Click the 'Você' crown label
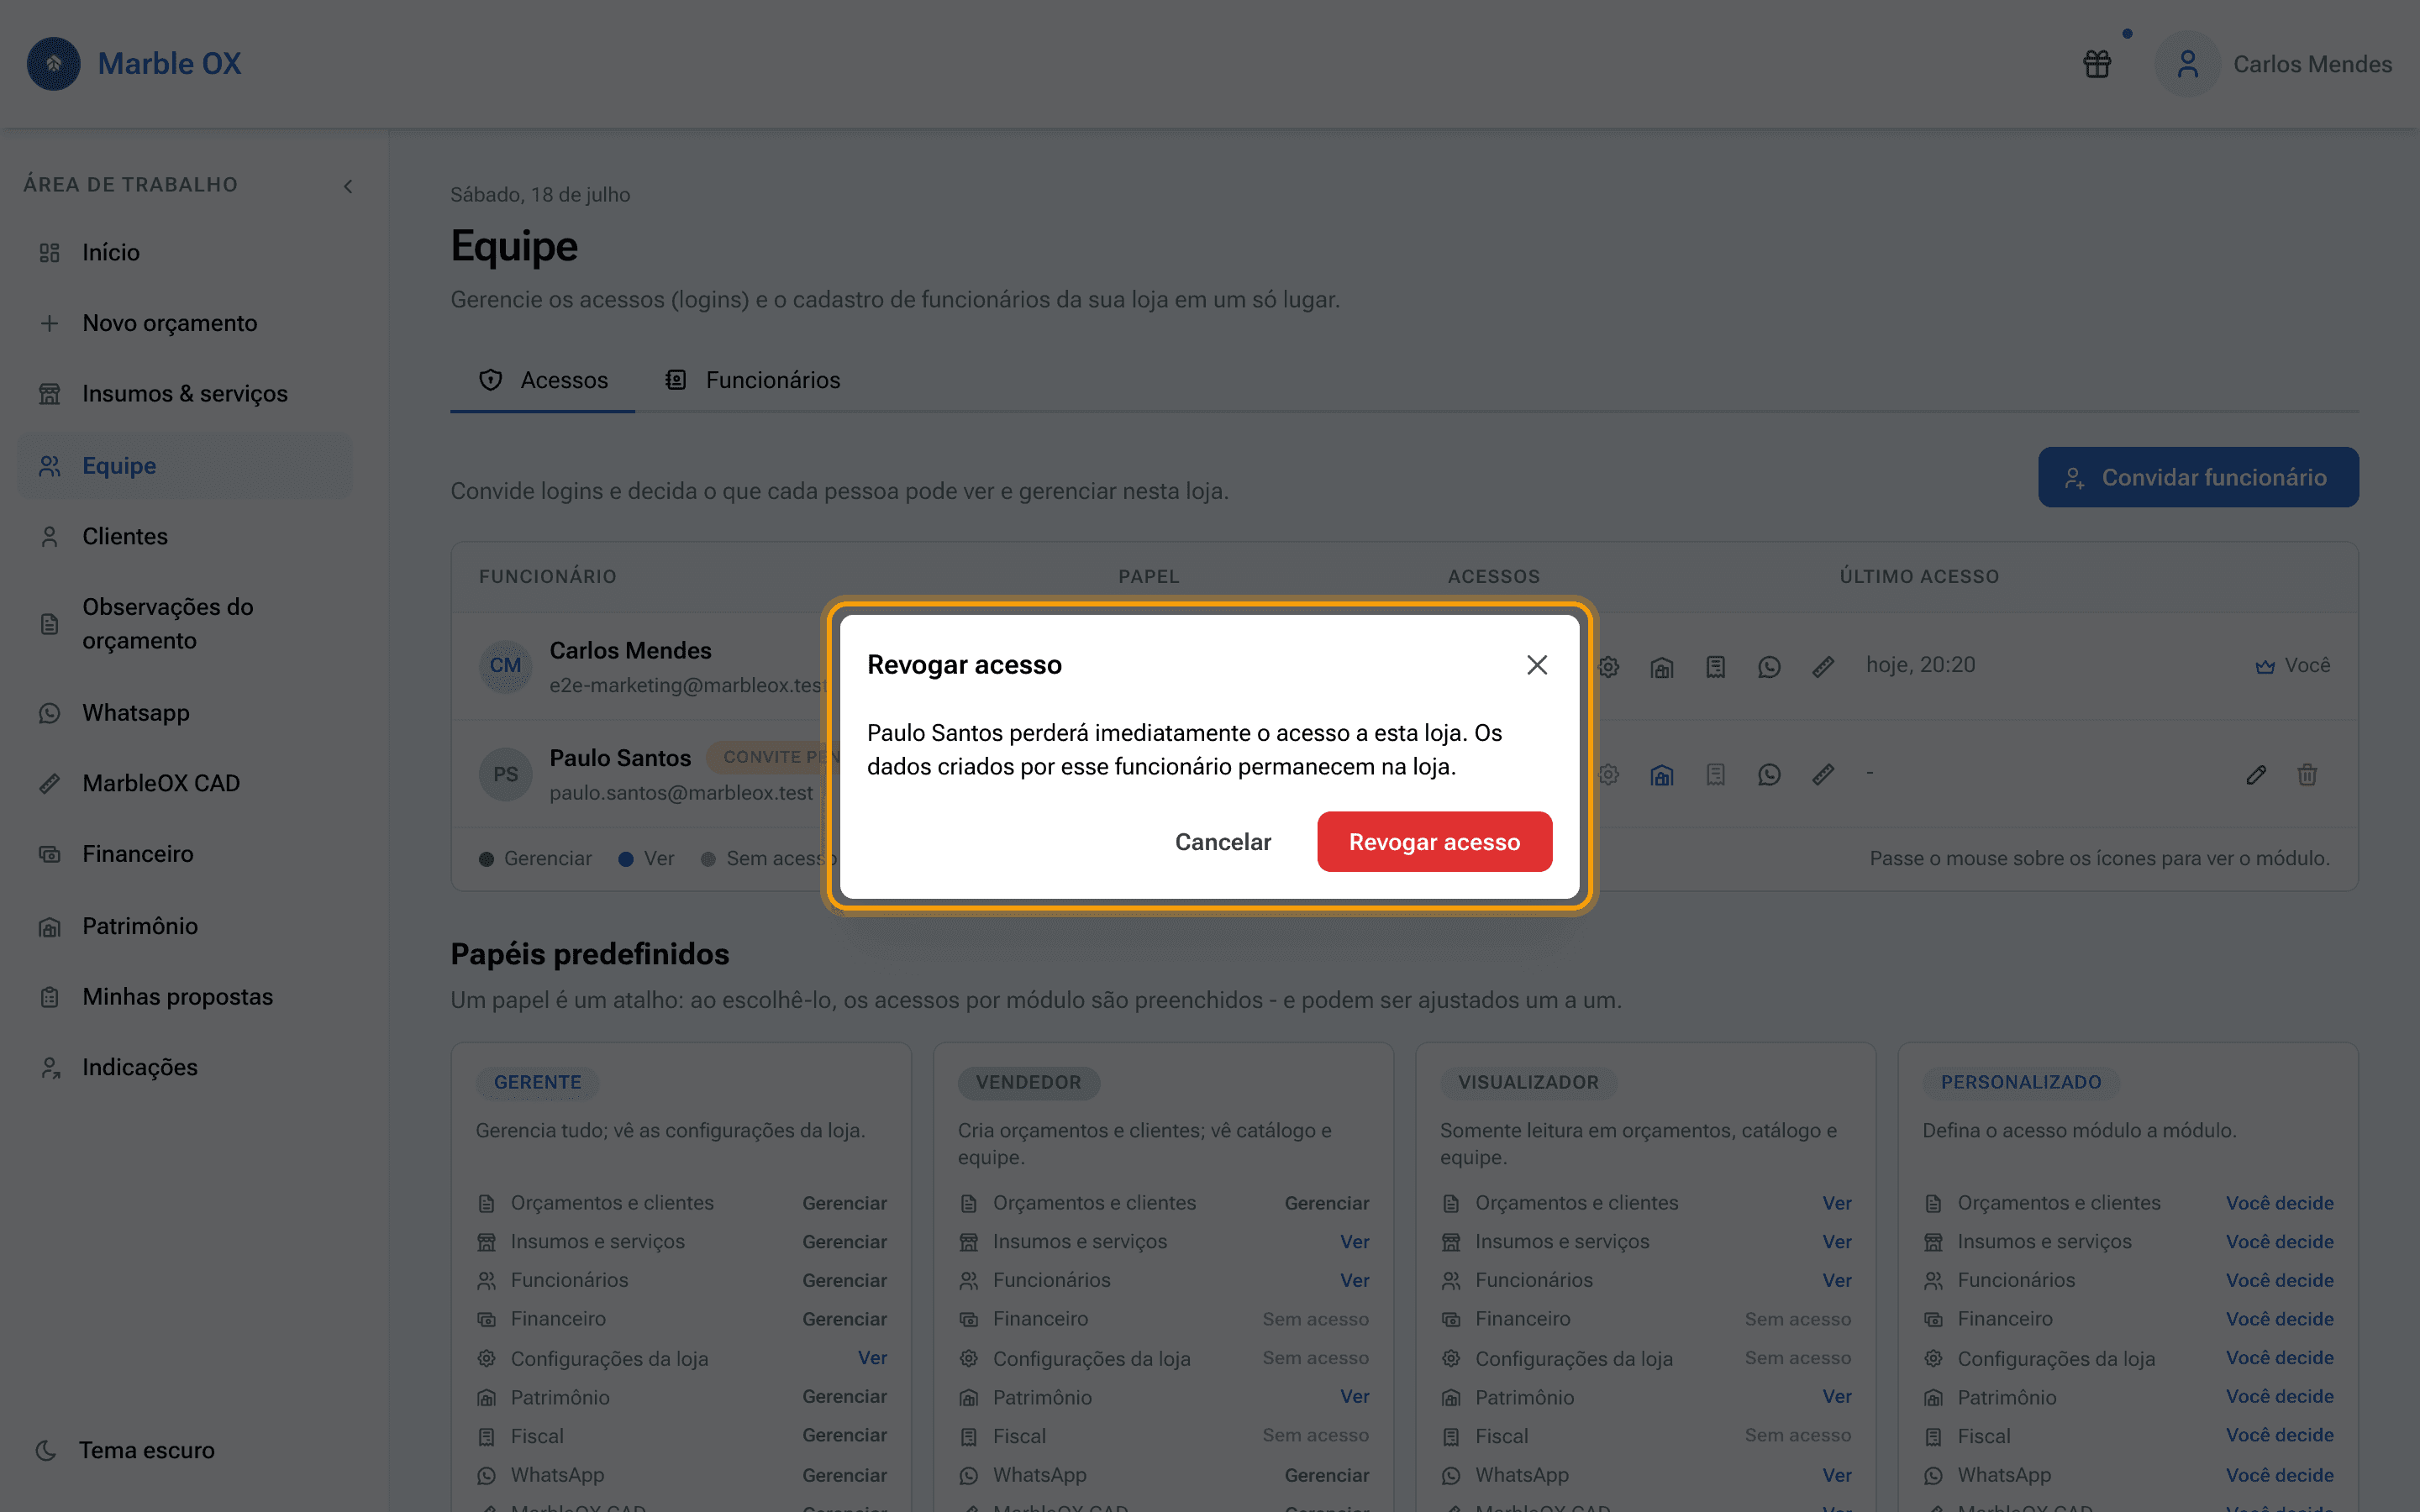Image resolution: width=2420 pixels, height=1512 pixels. tap(2292, 666)
